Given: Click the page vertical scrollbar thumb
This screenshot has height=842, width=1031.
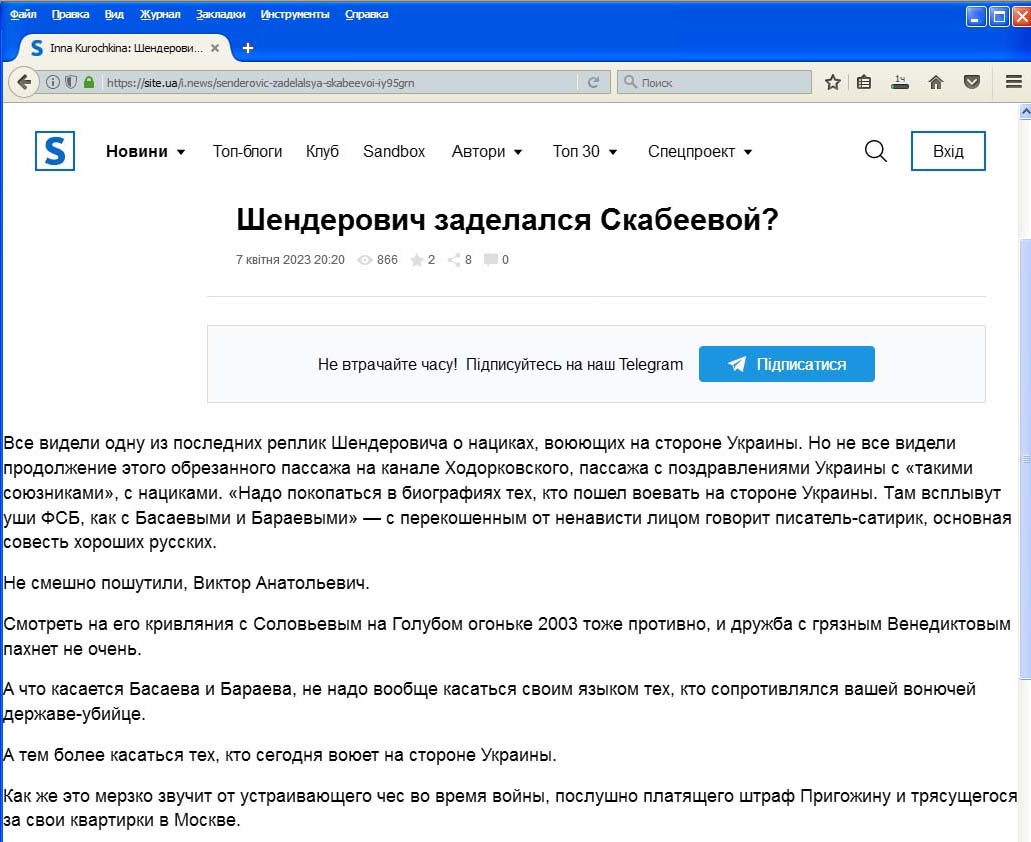Looking at the screenshot, I should click(1024, 460).
